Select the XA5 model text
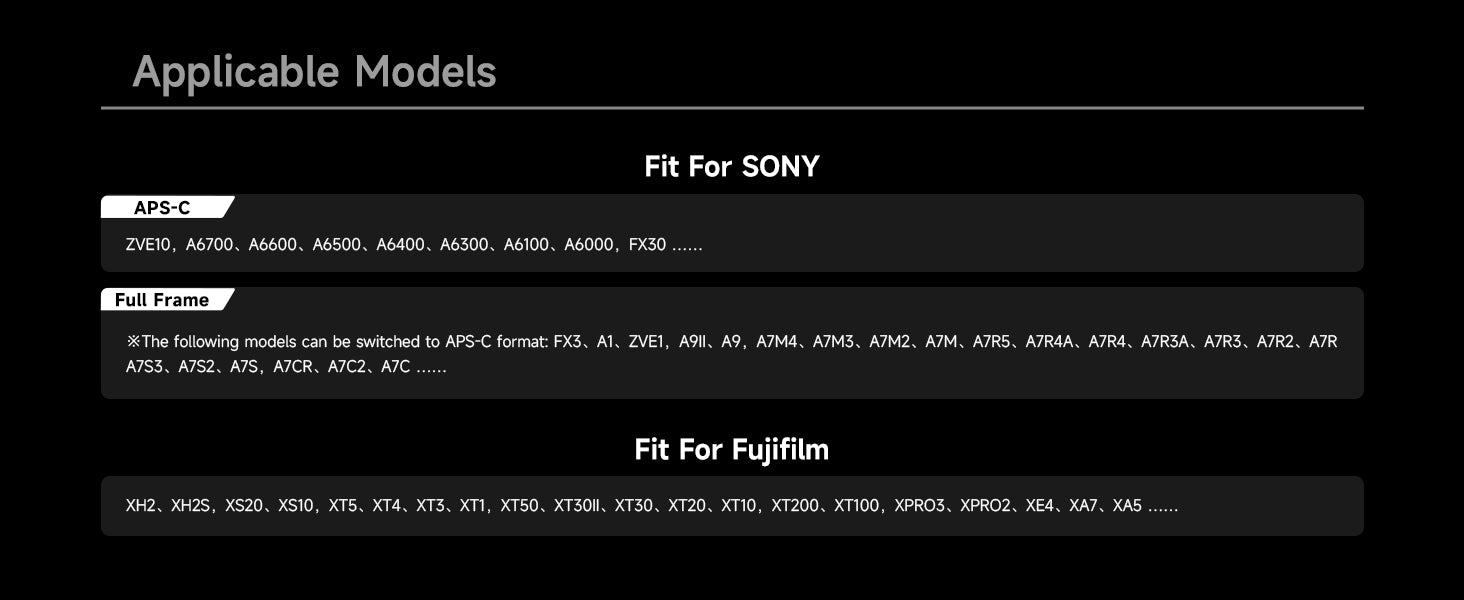Viewport: 1464px width, 600px height. pyautogui.click(x=1127, y=506)
